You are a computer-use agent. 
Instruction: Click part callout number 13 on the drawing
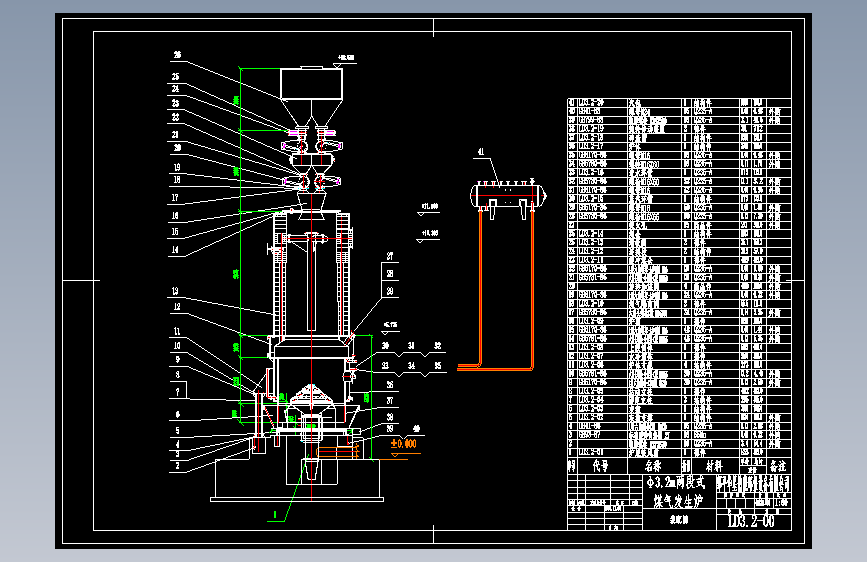pos(175,291)
